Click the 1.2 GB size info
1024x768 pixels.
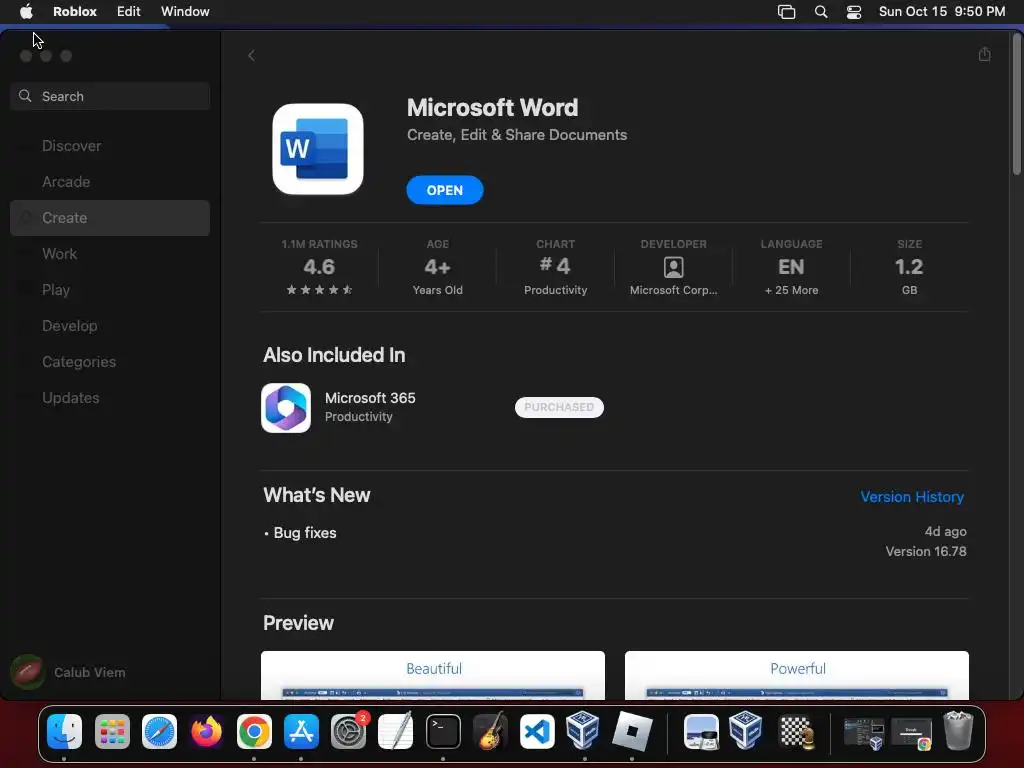click(x=909, y=267)
